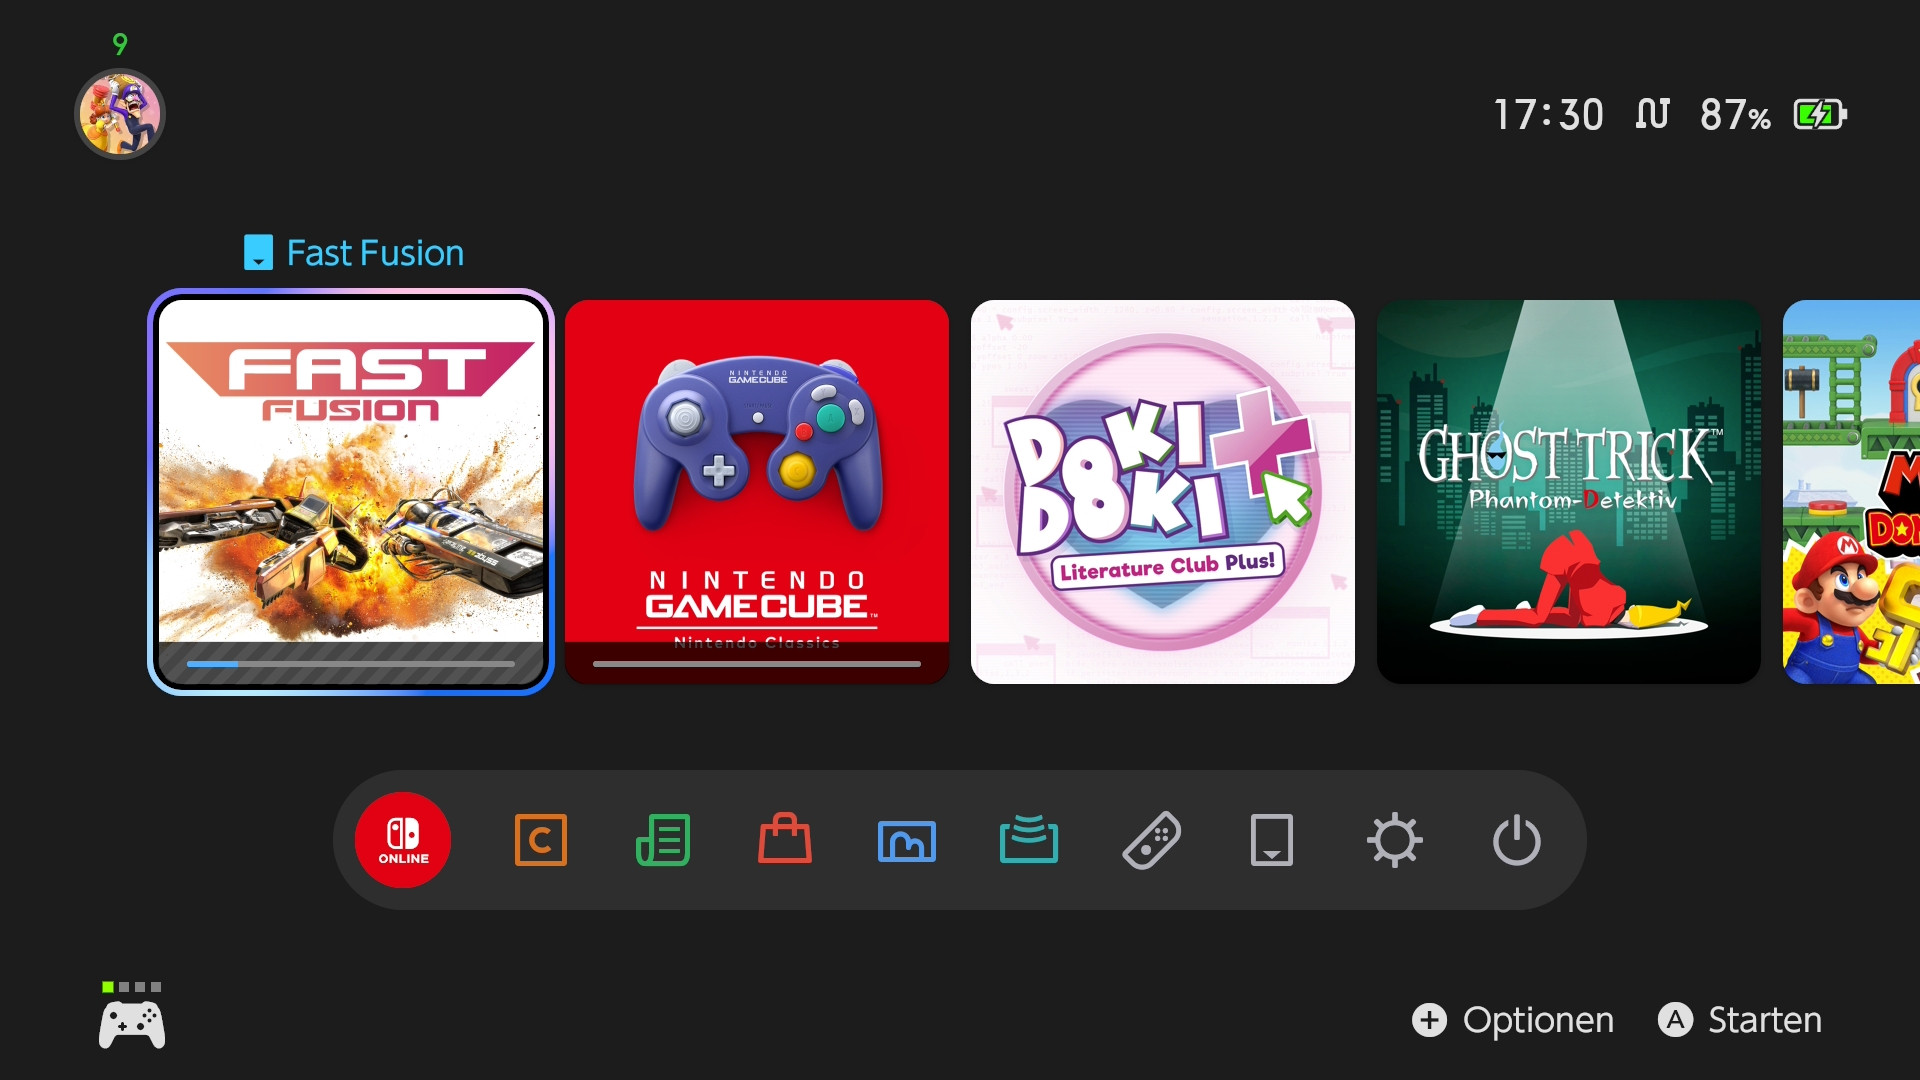Select Doki Doki Literature Club Plus tile
Screen dimensions: 1920x1080
click(1163, 492)
